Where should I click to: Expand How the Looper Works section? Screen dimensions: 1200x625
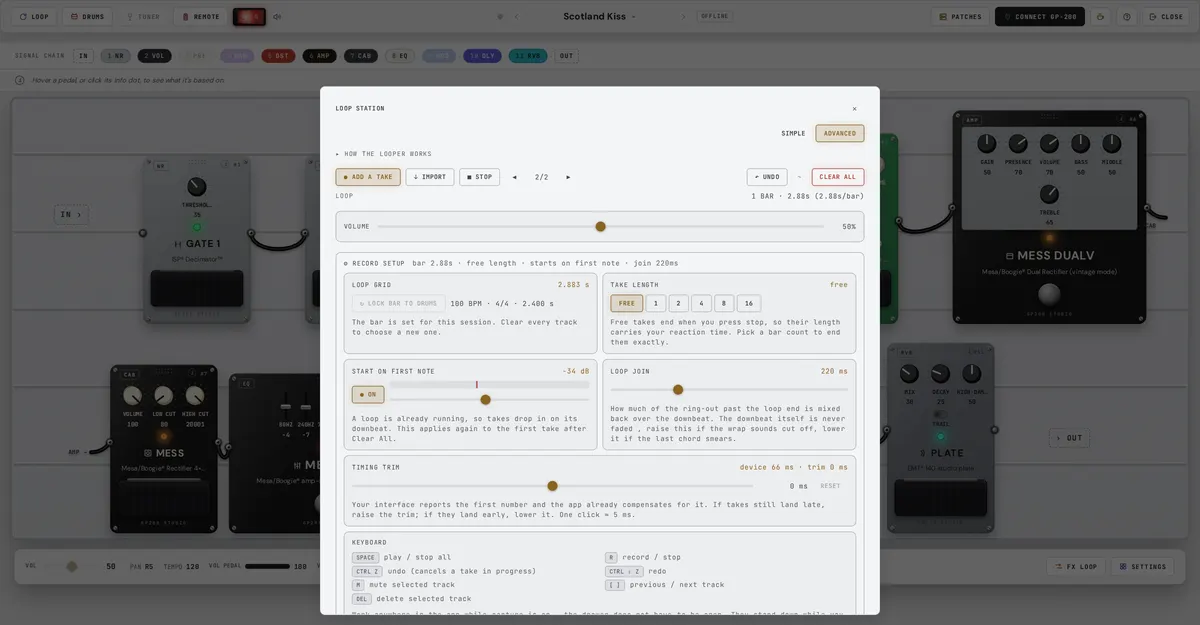tap(384, 154)
